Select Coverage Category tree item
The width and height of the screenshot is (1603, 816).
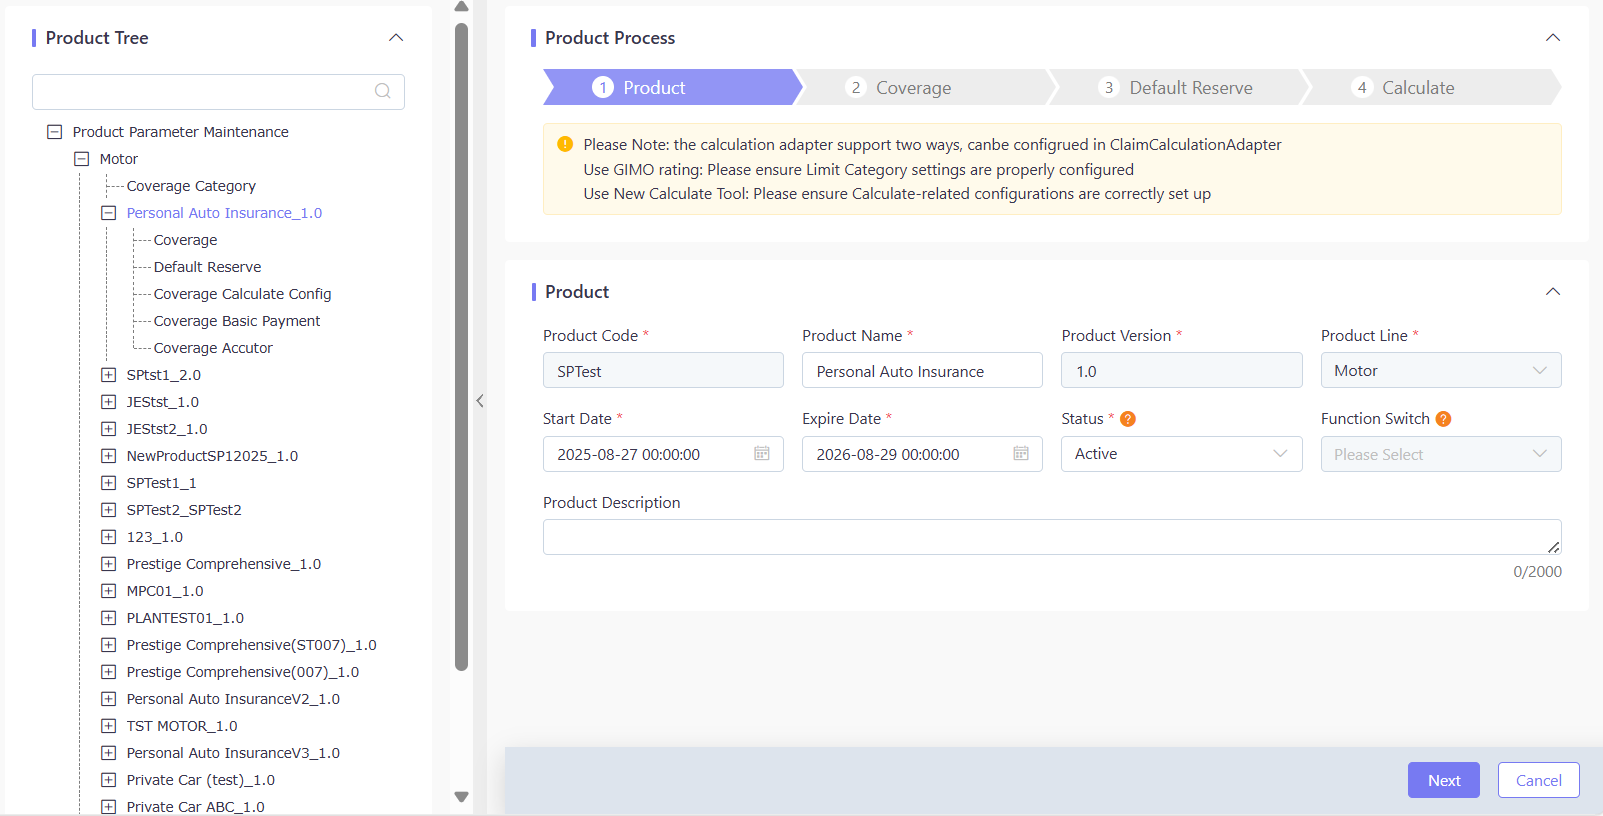pyautogui.click(x=191, y=186)
